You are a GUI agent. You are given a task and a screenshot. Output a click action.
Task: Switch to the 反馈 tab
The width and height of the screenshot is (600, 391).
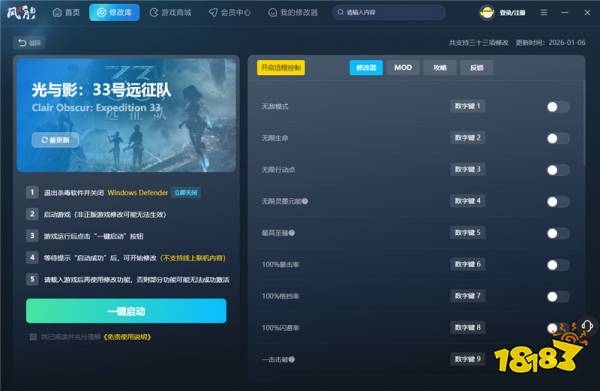pyautogui.click(x=476, y=68)
